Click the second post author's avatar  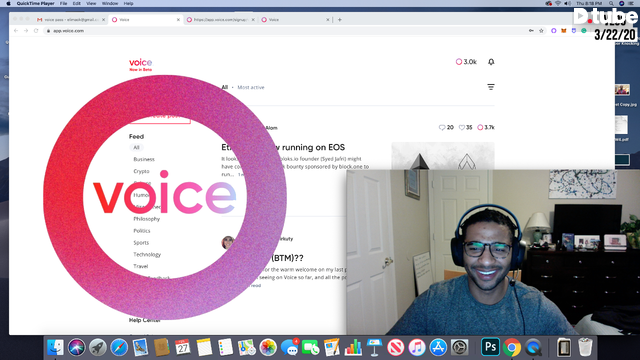point(228,242)
